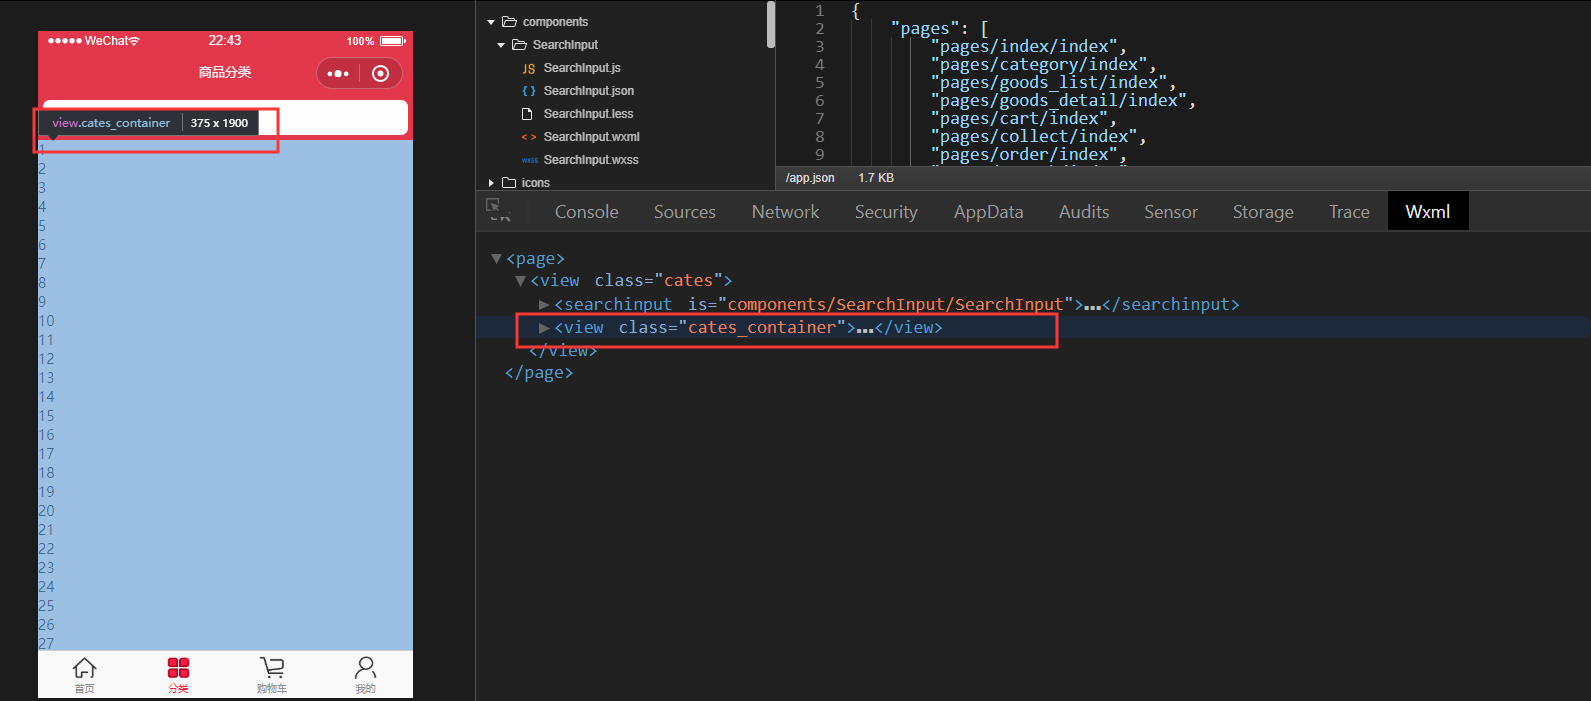
Task: Switch to the Audits tab
Action: (1084, 212)
